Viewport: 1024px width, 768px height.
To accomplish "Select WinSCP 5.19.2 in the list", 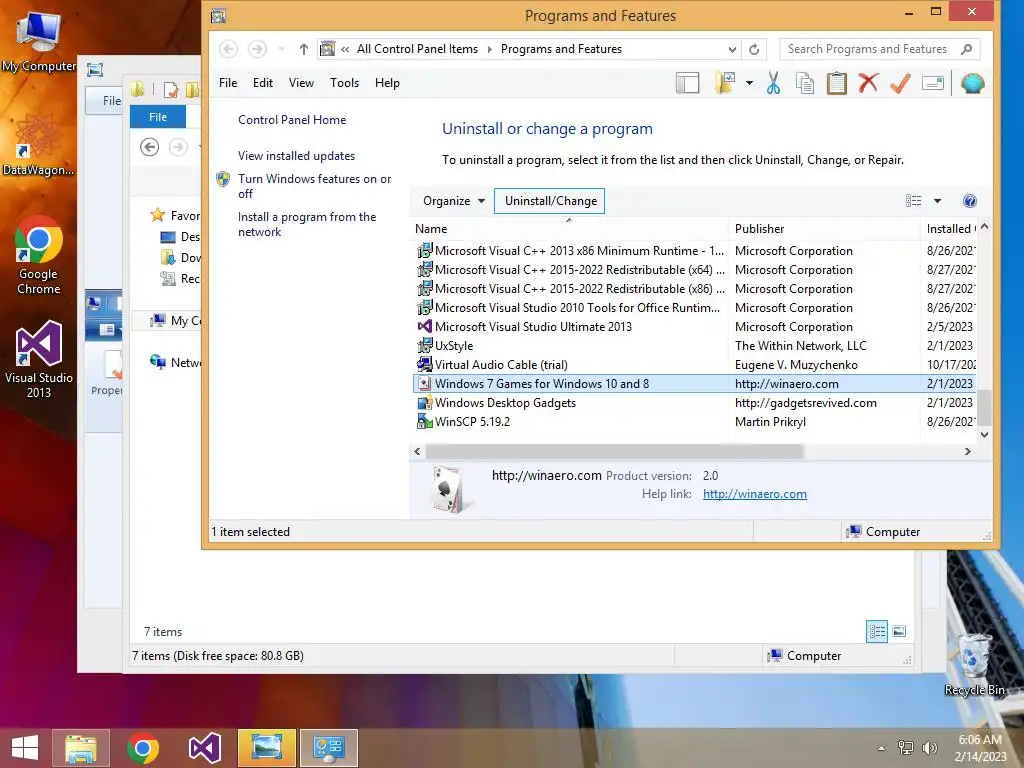I will [x=694, y=422].
